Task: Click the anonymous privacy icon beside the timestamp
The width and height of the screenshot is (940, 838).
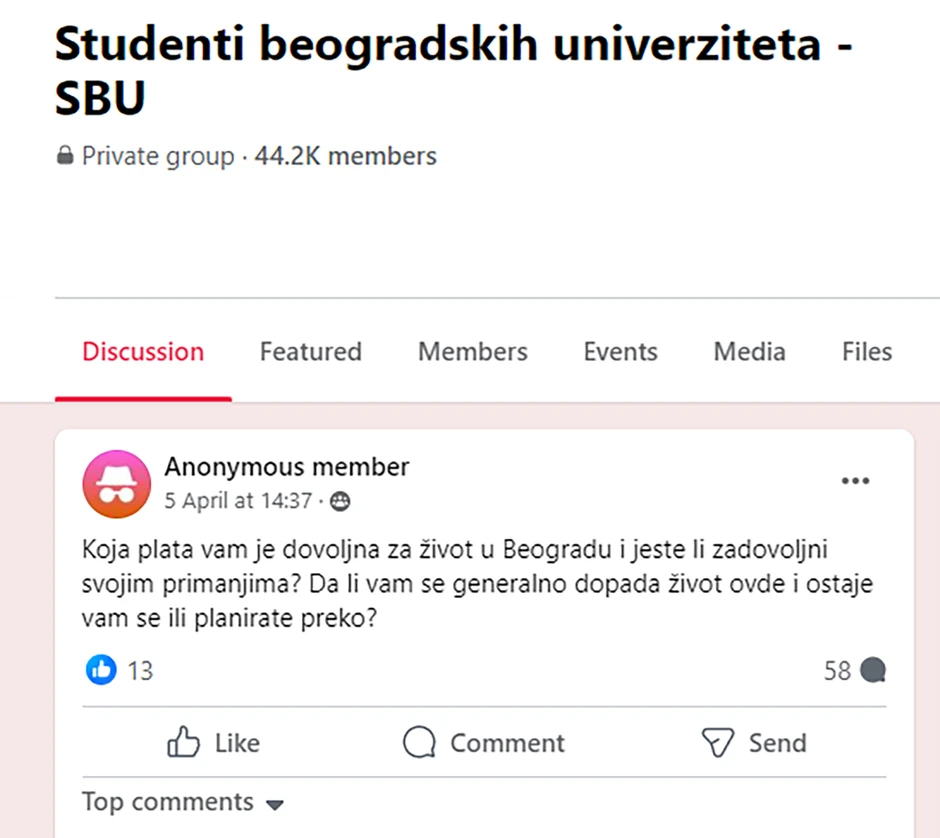Action: pyautogui.click(x=340, y=501)
